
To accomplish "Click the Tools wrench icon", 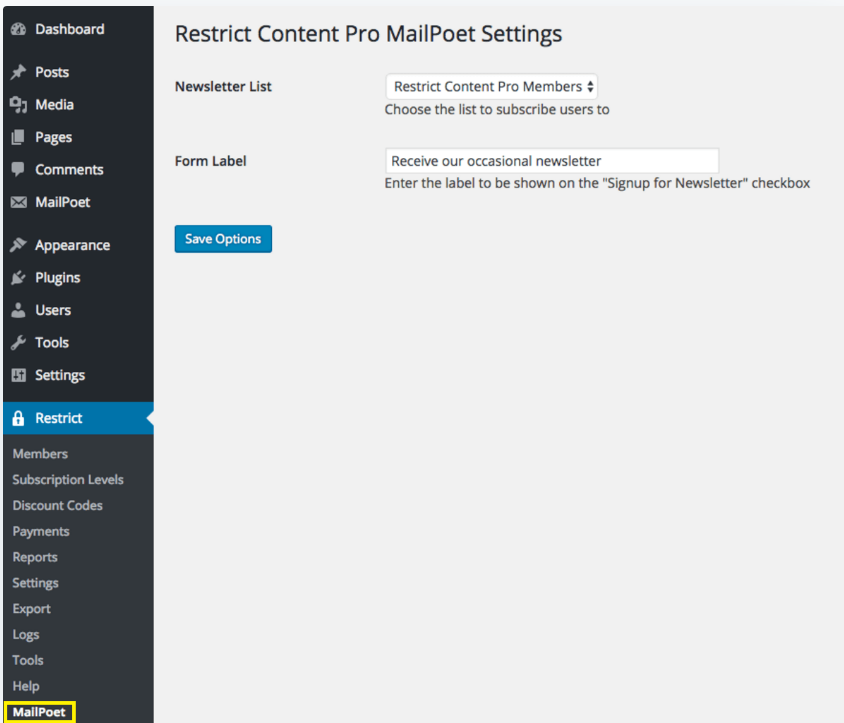I will [x=18, y=343].
